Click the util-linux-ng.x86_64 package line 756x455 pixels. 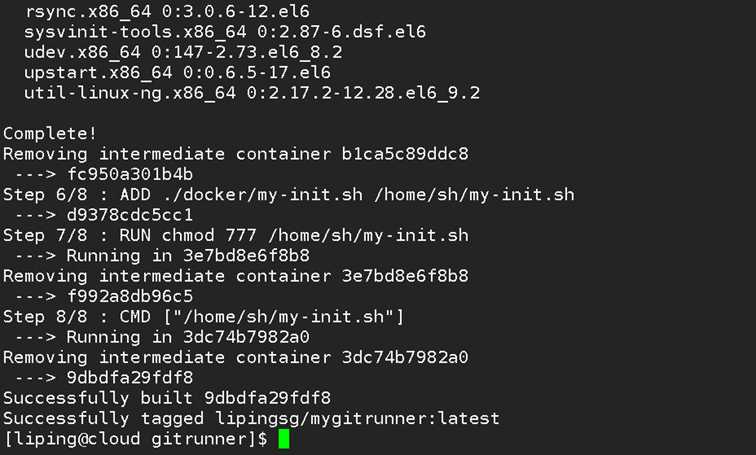pos(252,93)
